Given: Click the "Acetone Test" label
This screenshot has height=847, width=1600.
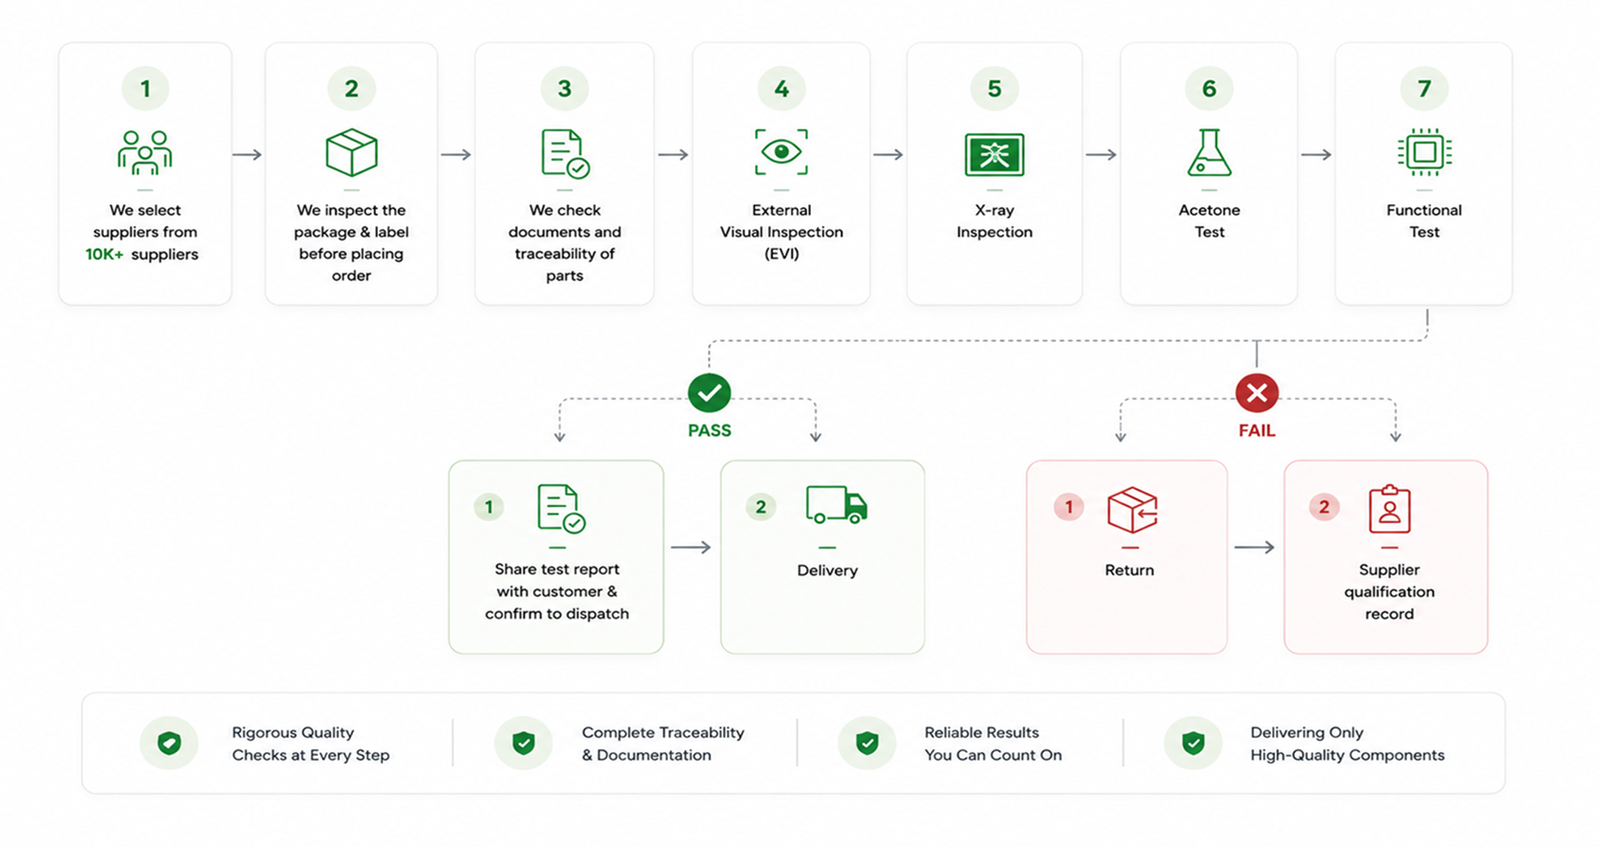Looking at the screenshot, I should point(1209,221).
